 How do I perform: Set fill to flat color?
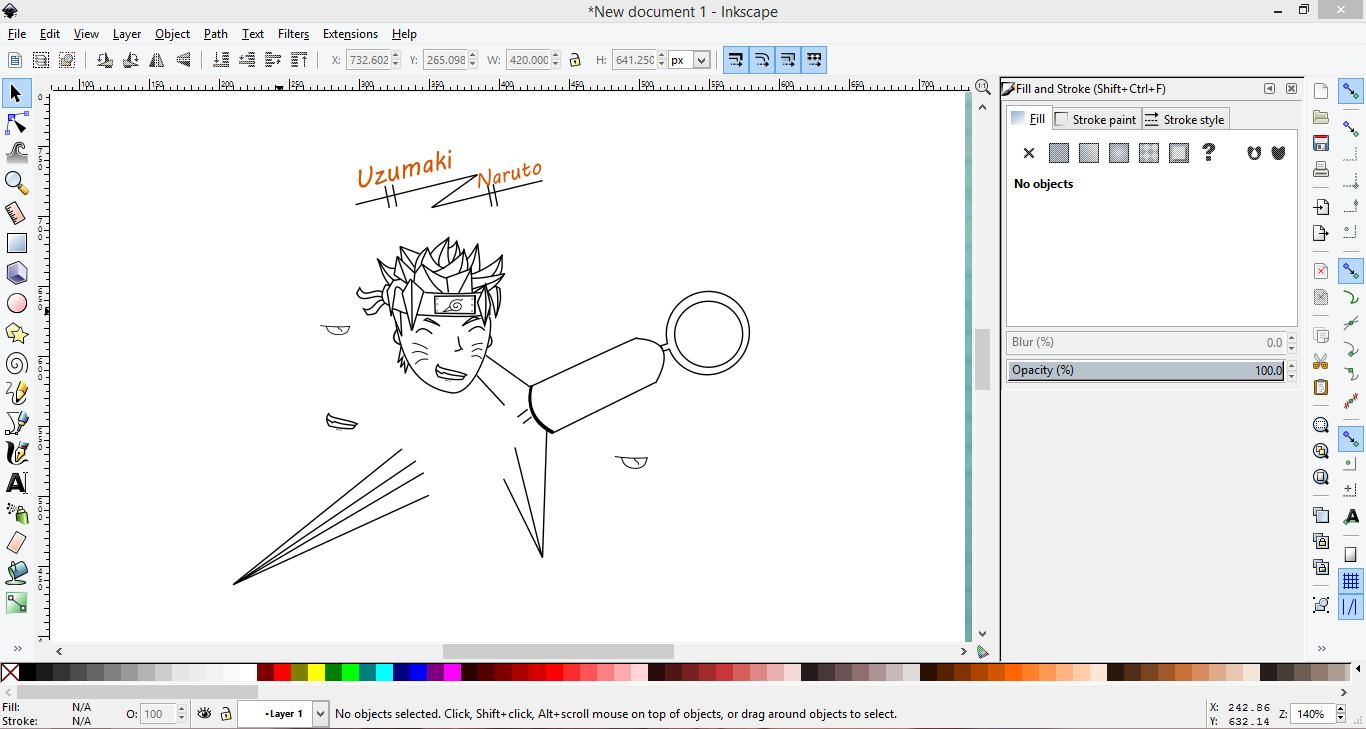tap(1059, 153)
